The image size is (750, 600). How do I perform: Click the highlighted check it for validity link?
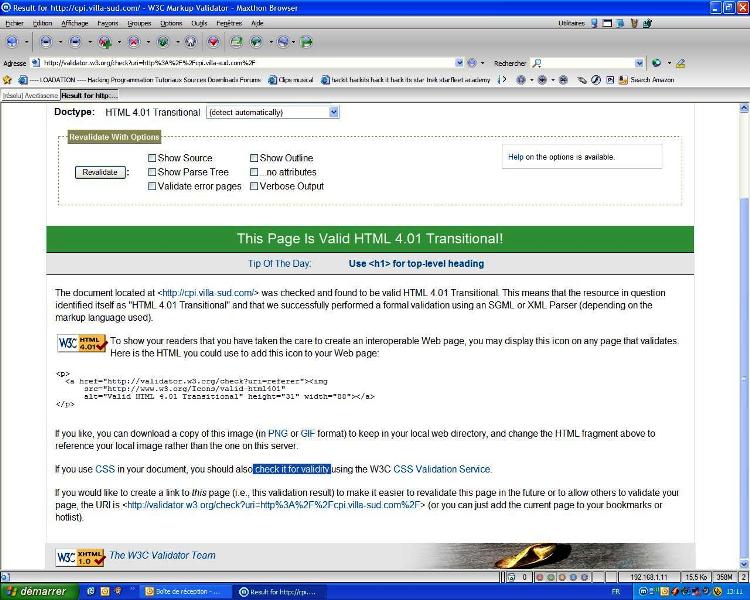click(292, 469)
